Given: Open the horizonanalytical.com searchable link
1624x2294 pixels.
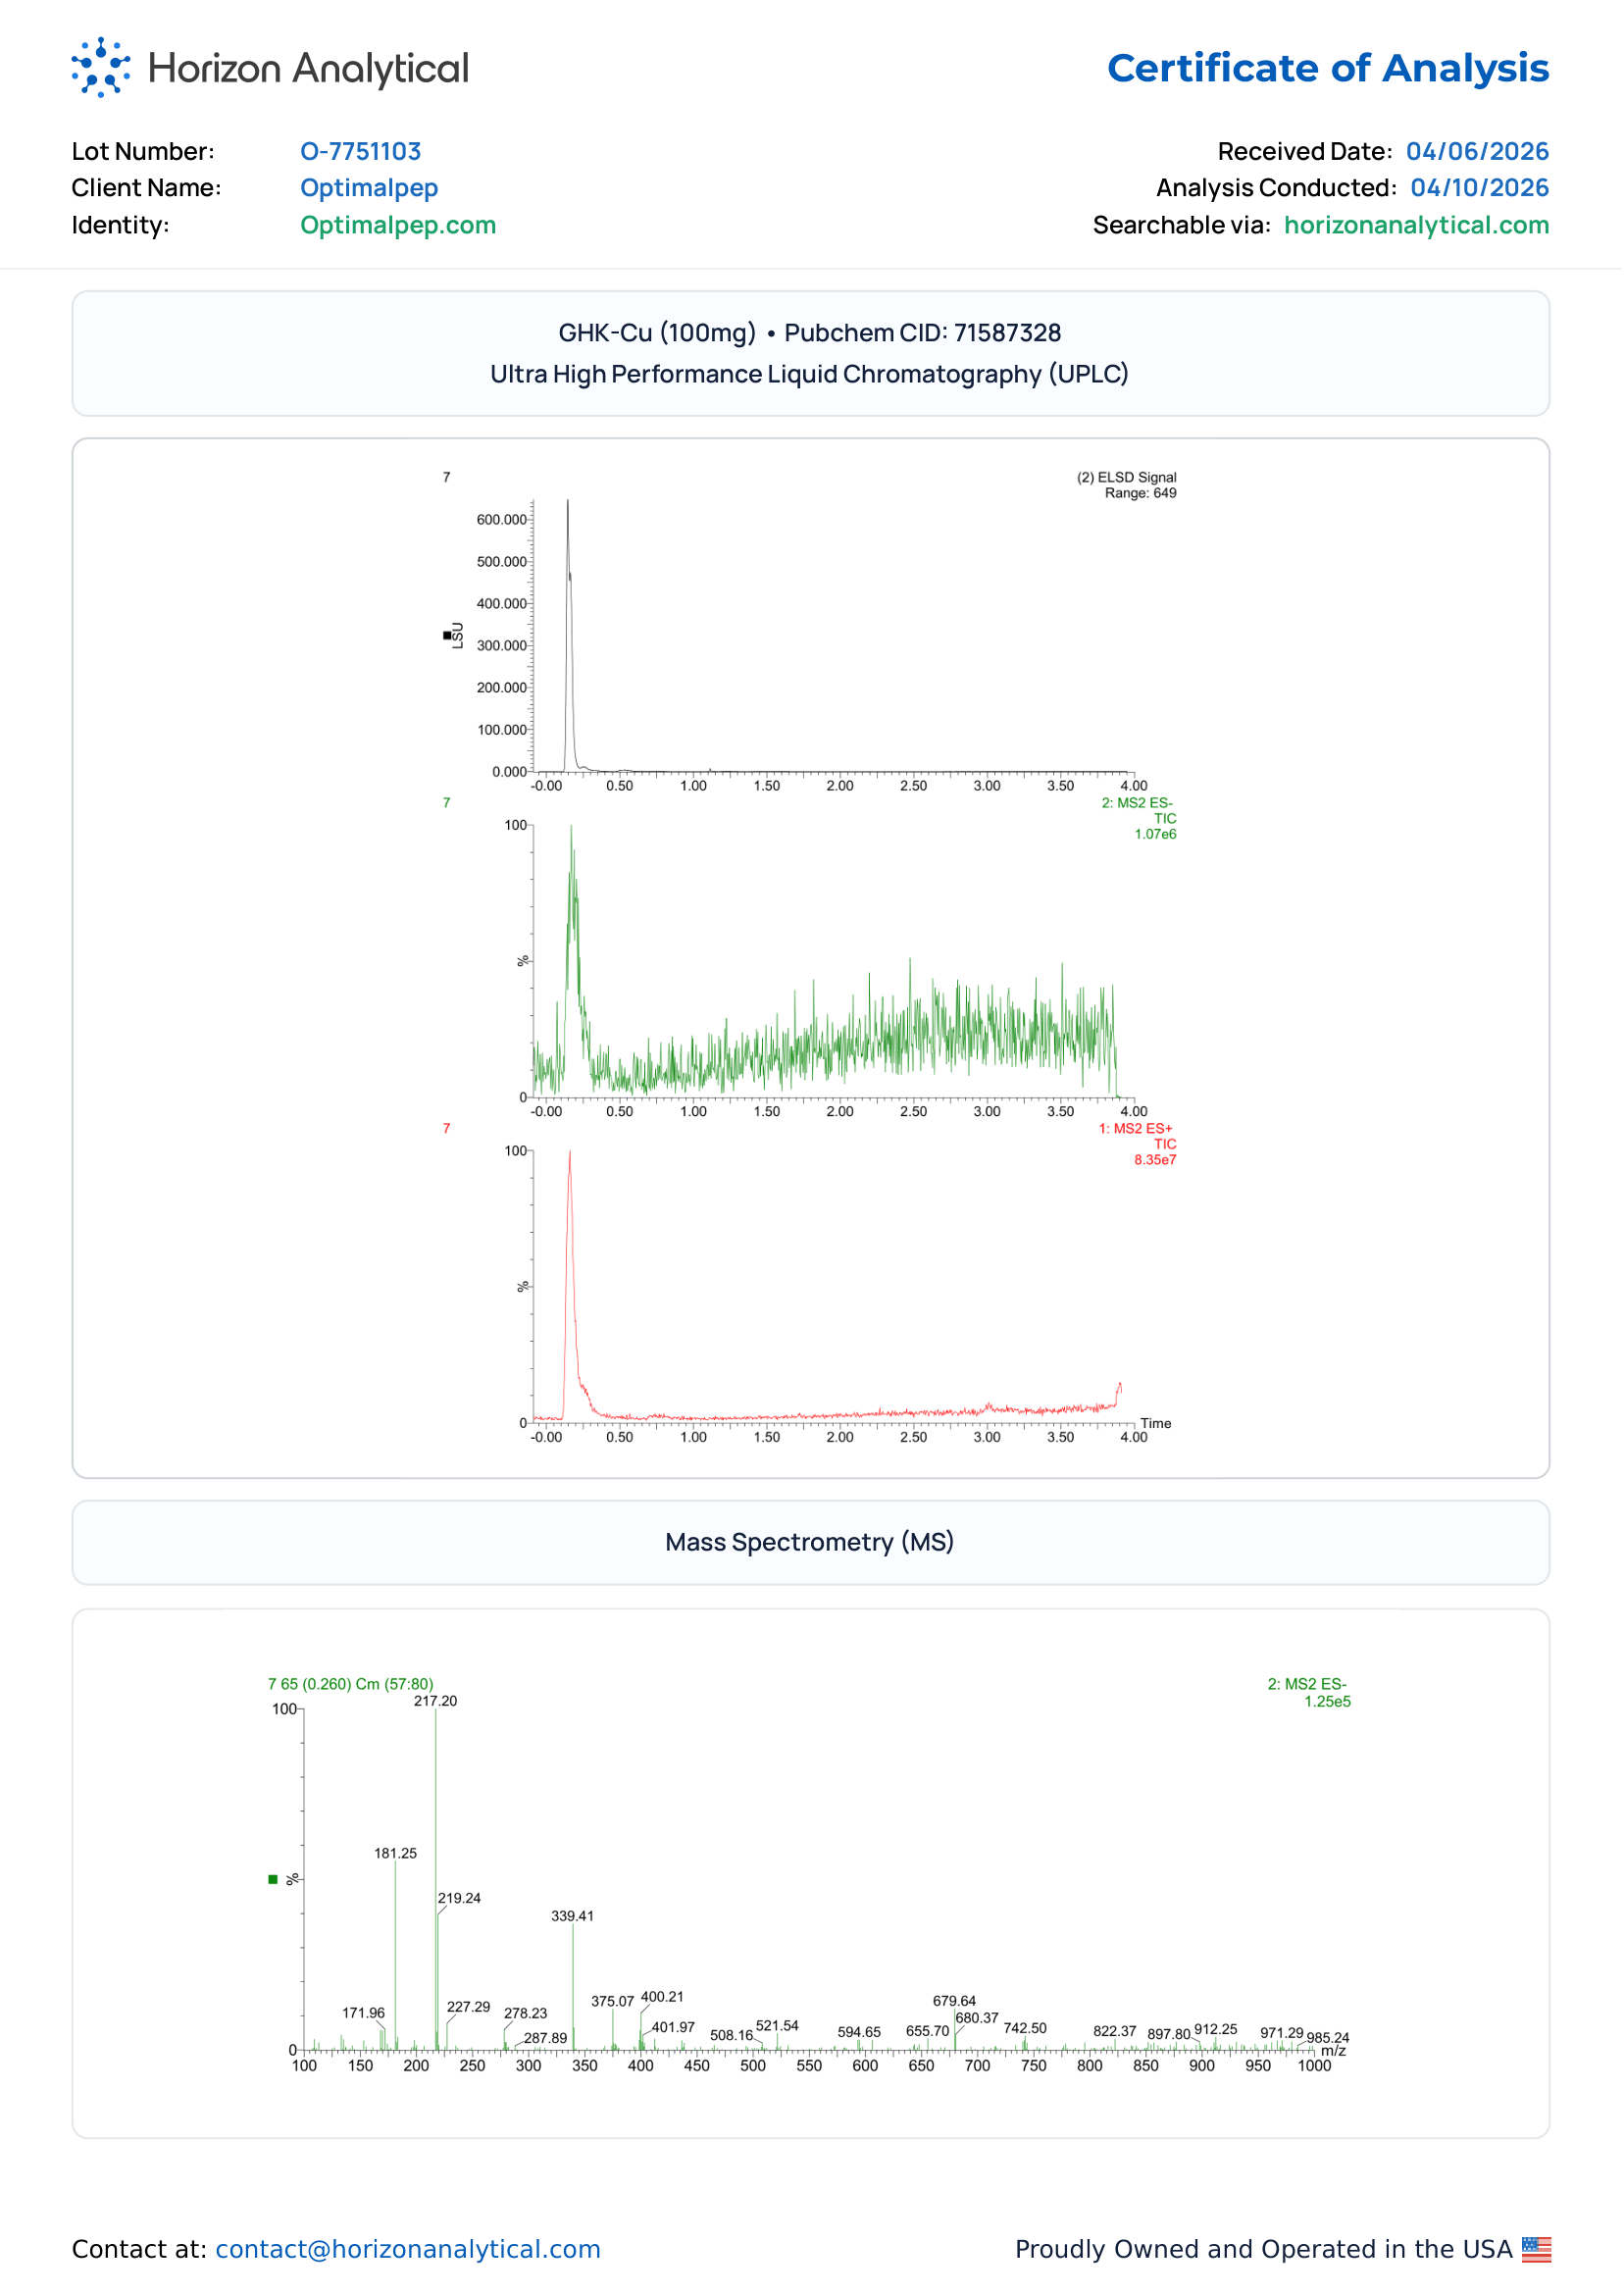Looking at the screenshot, I should click(1418, 225).
